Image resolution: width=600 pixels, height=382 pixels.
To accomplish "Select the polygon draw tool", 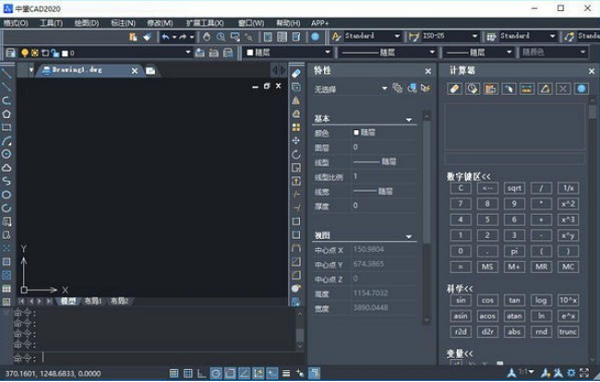I will pyautogui.click(x=7, y=114).
